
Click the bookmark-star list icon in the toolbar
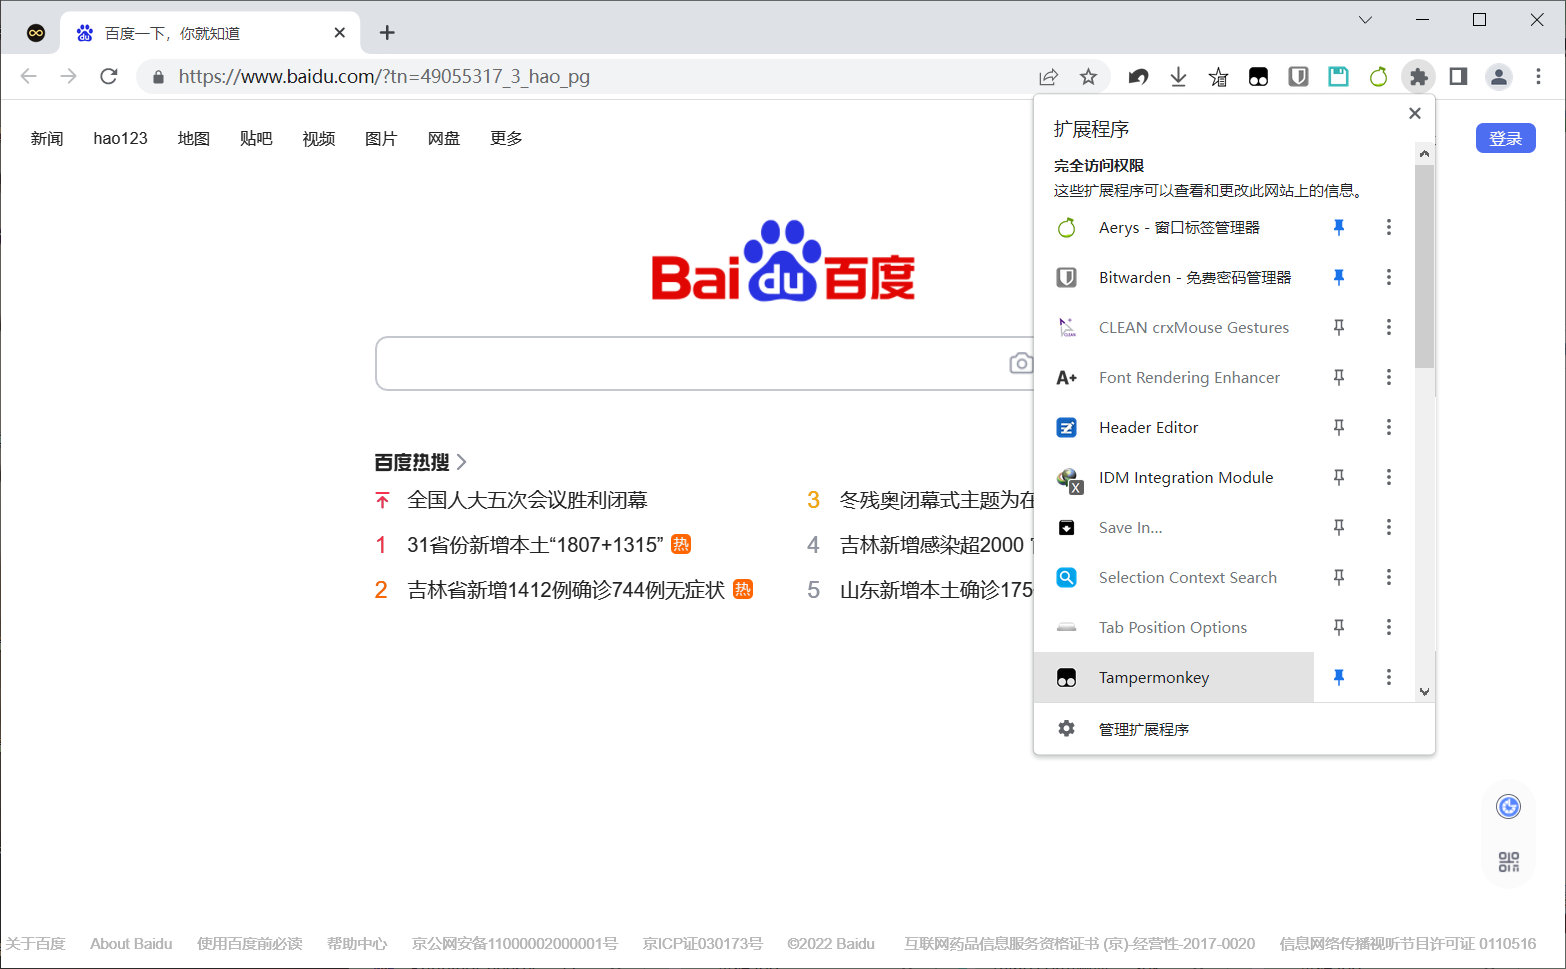pos(1218,77)
